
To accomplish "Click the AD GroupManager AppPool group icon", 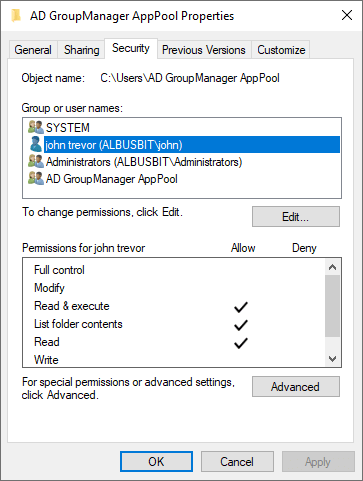I will pos(36,179).
